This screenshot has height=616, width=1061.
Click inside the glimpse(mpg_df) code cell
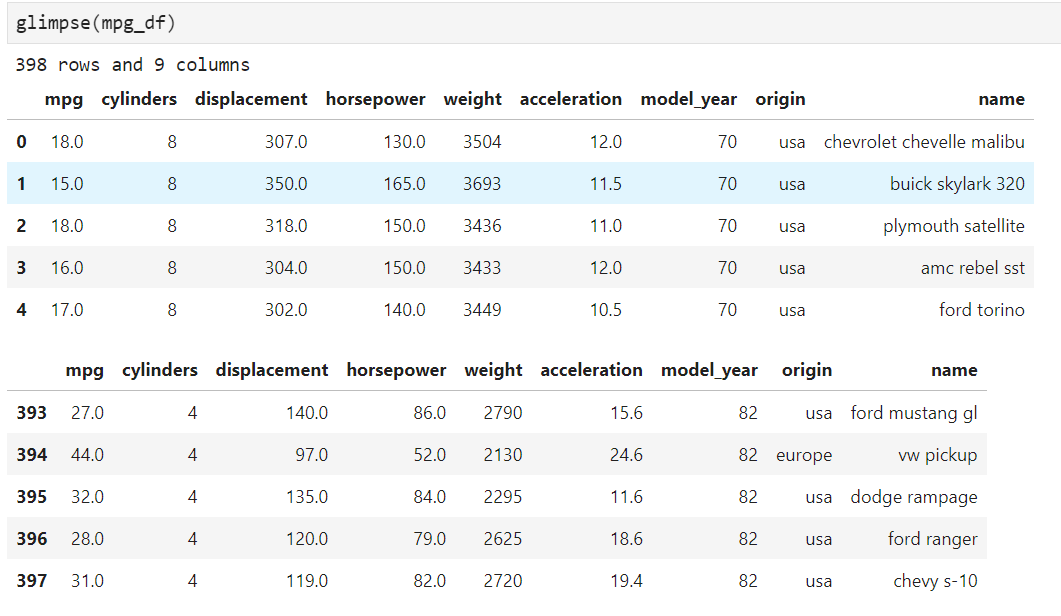coord(97,22)
